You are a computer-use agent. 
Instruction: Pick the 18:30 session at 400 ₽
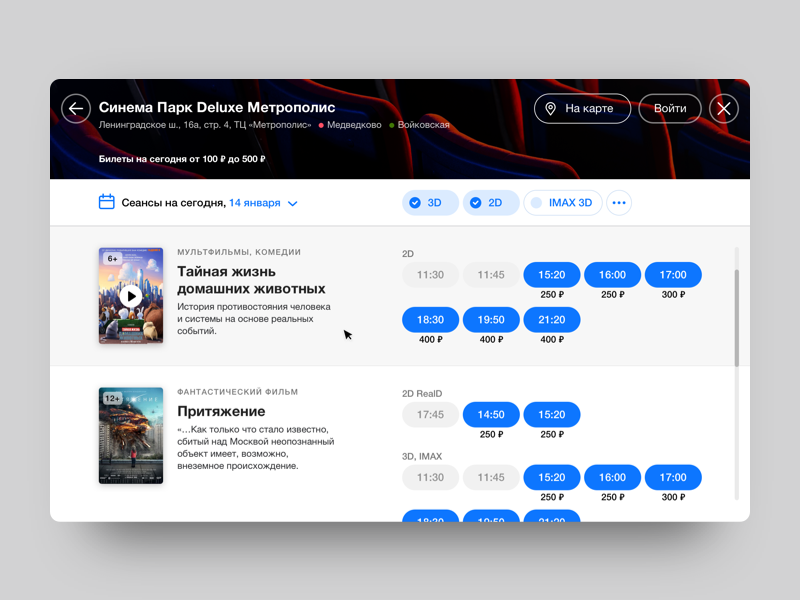430,320
